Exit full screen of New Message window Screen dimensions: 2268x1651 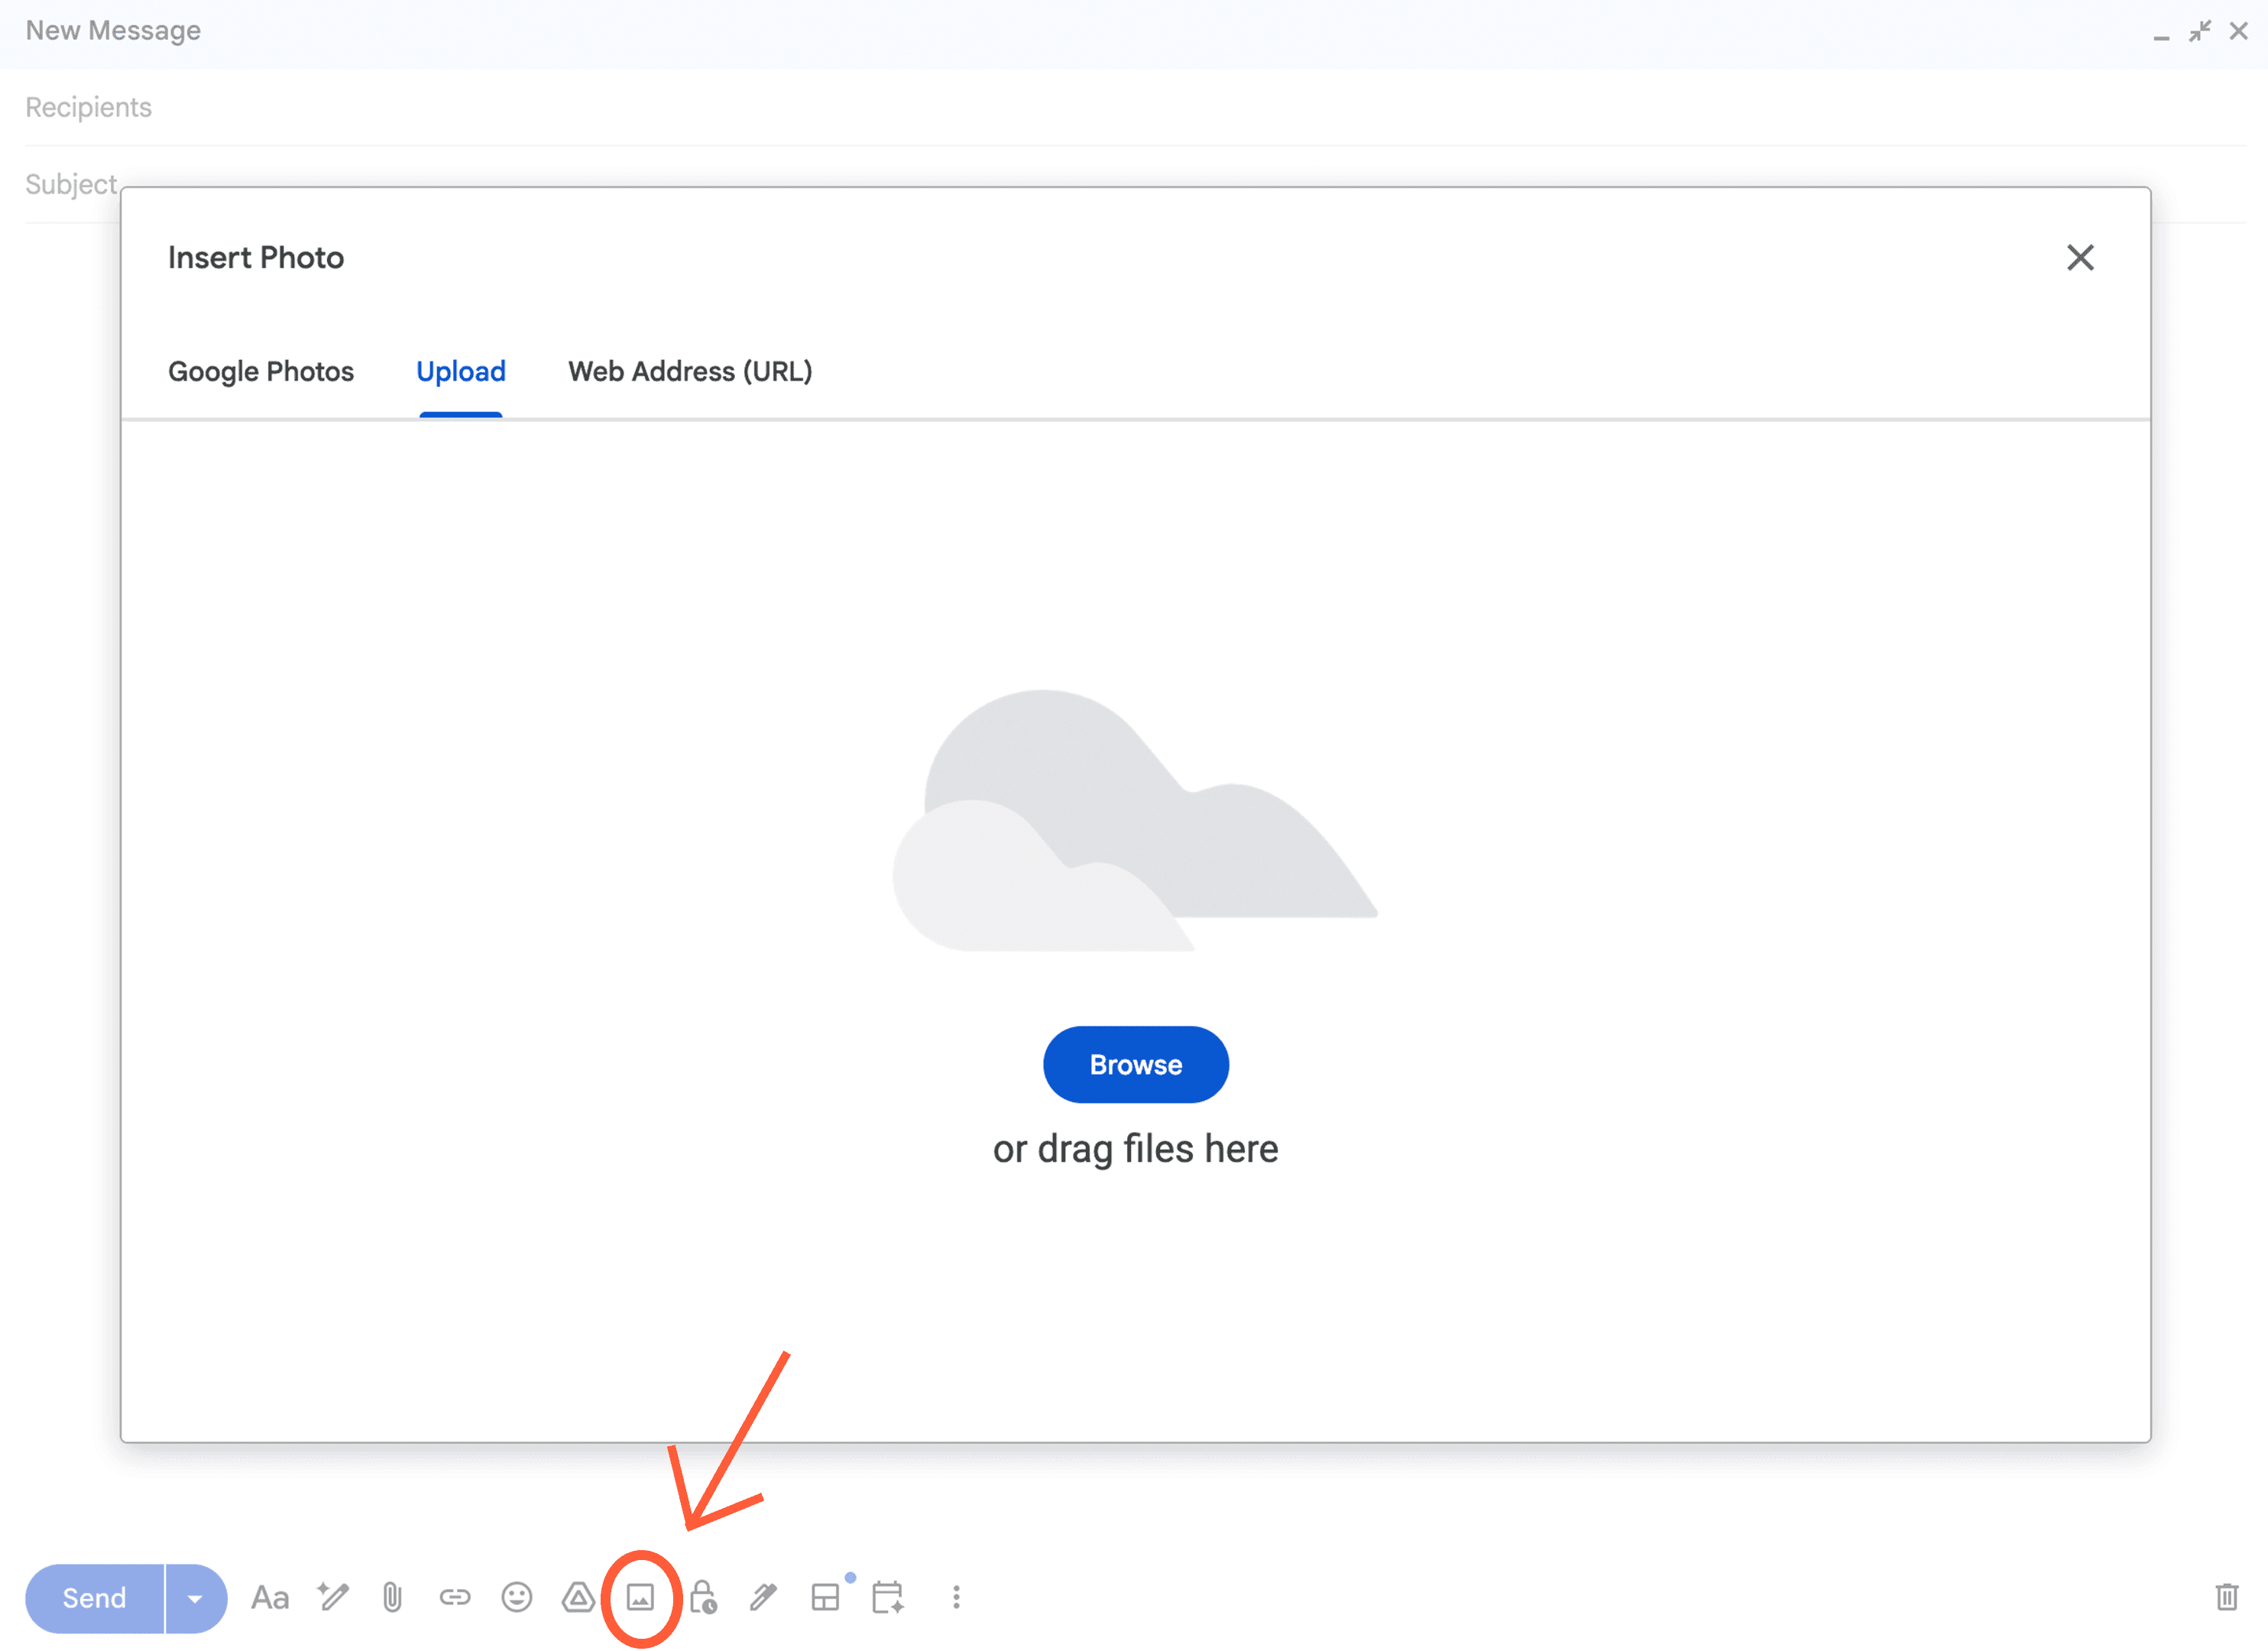click(x=2200, y=31)
